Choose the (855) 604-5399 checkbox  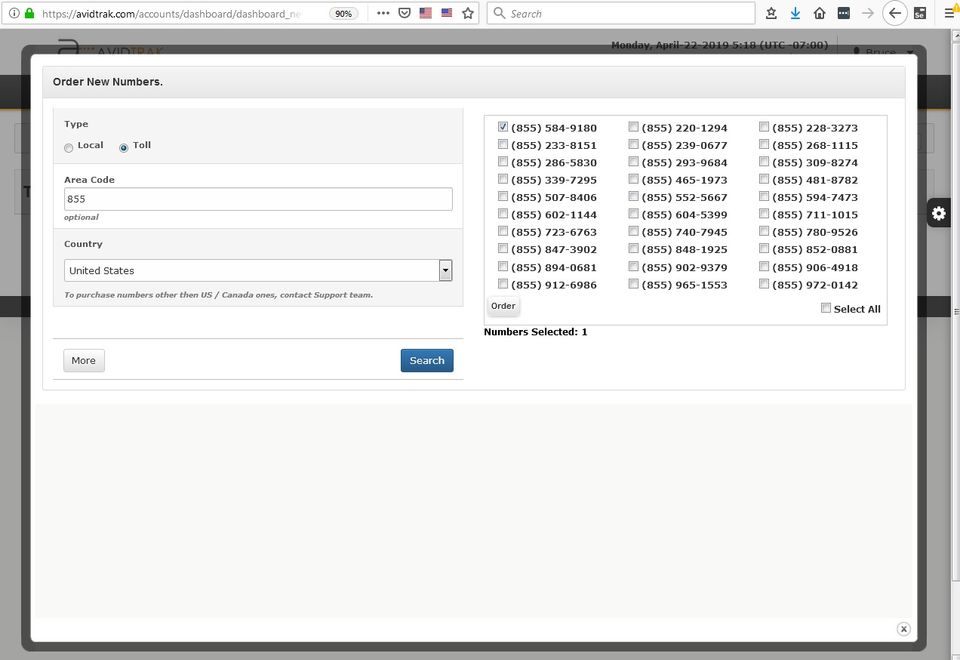click(x=634, y=214)
